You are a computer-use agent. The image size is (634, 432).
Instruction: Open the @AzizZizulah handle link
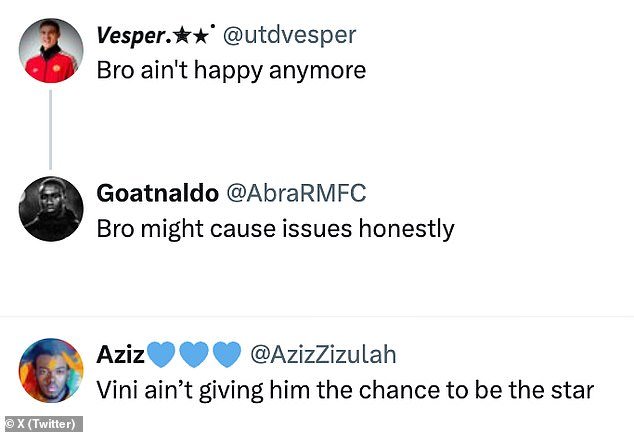pyautogui.click(x=322, y=354)
